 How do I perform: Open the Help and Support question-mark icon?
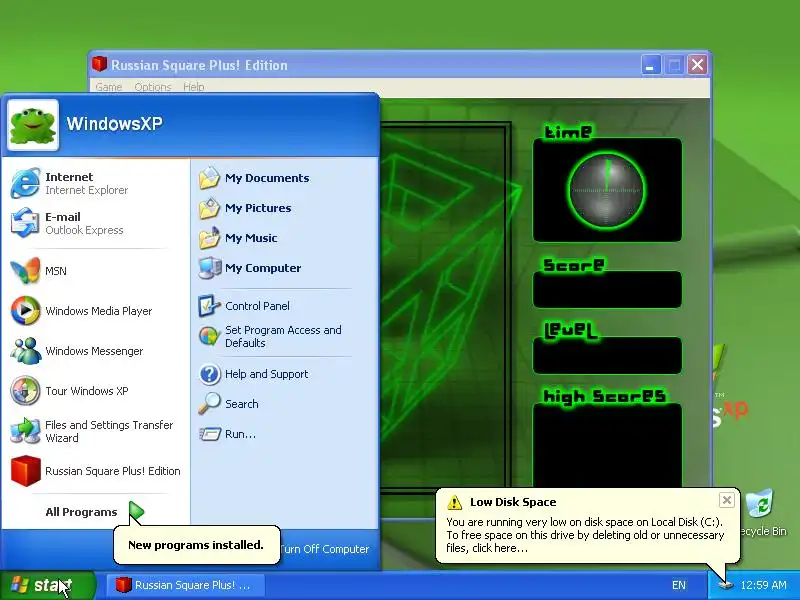(209, 374)
